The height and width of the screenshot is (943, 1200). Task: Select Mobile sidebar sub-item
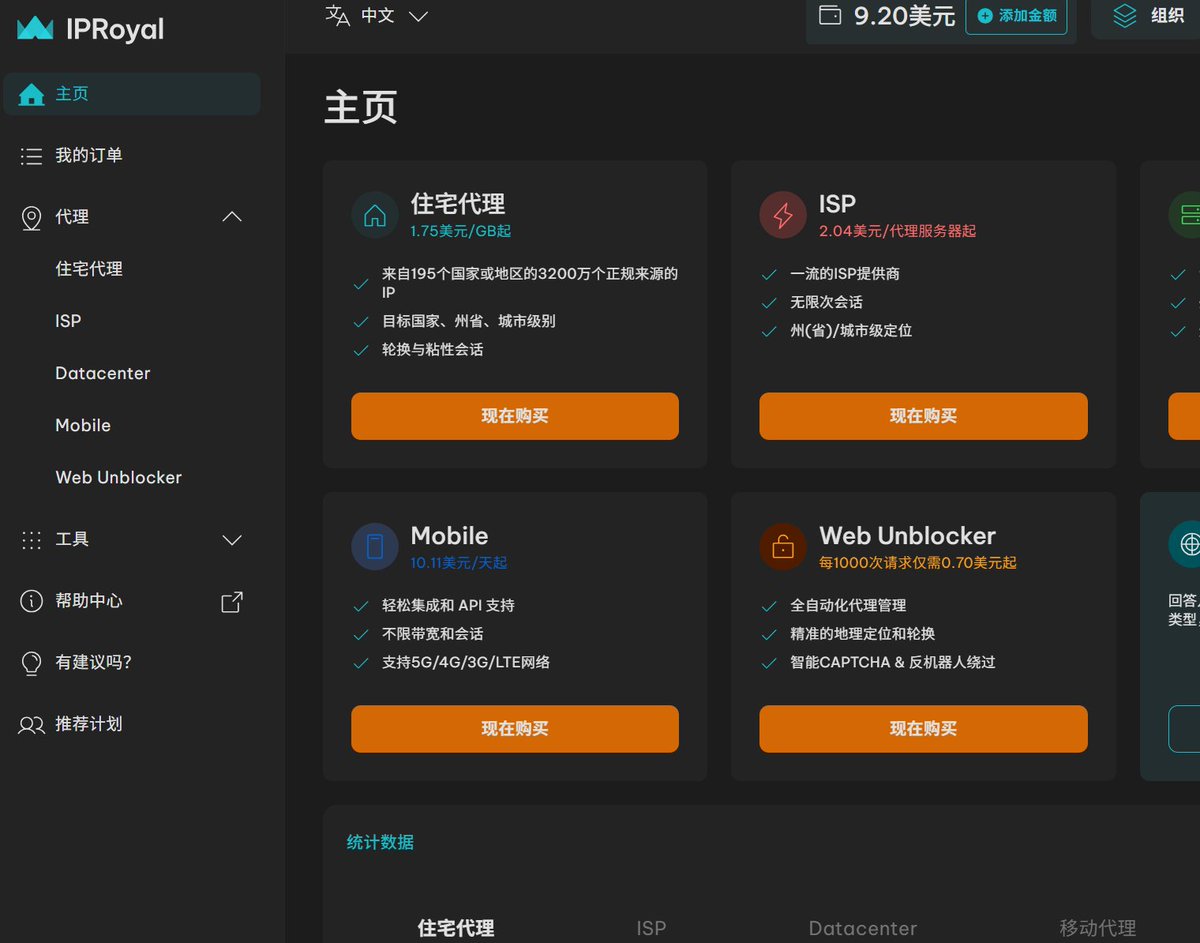coord(83,425)
